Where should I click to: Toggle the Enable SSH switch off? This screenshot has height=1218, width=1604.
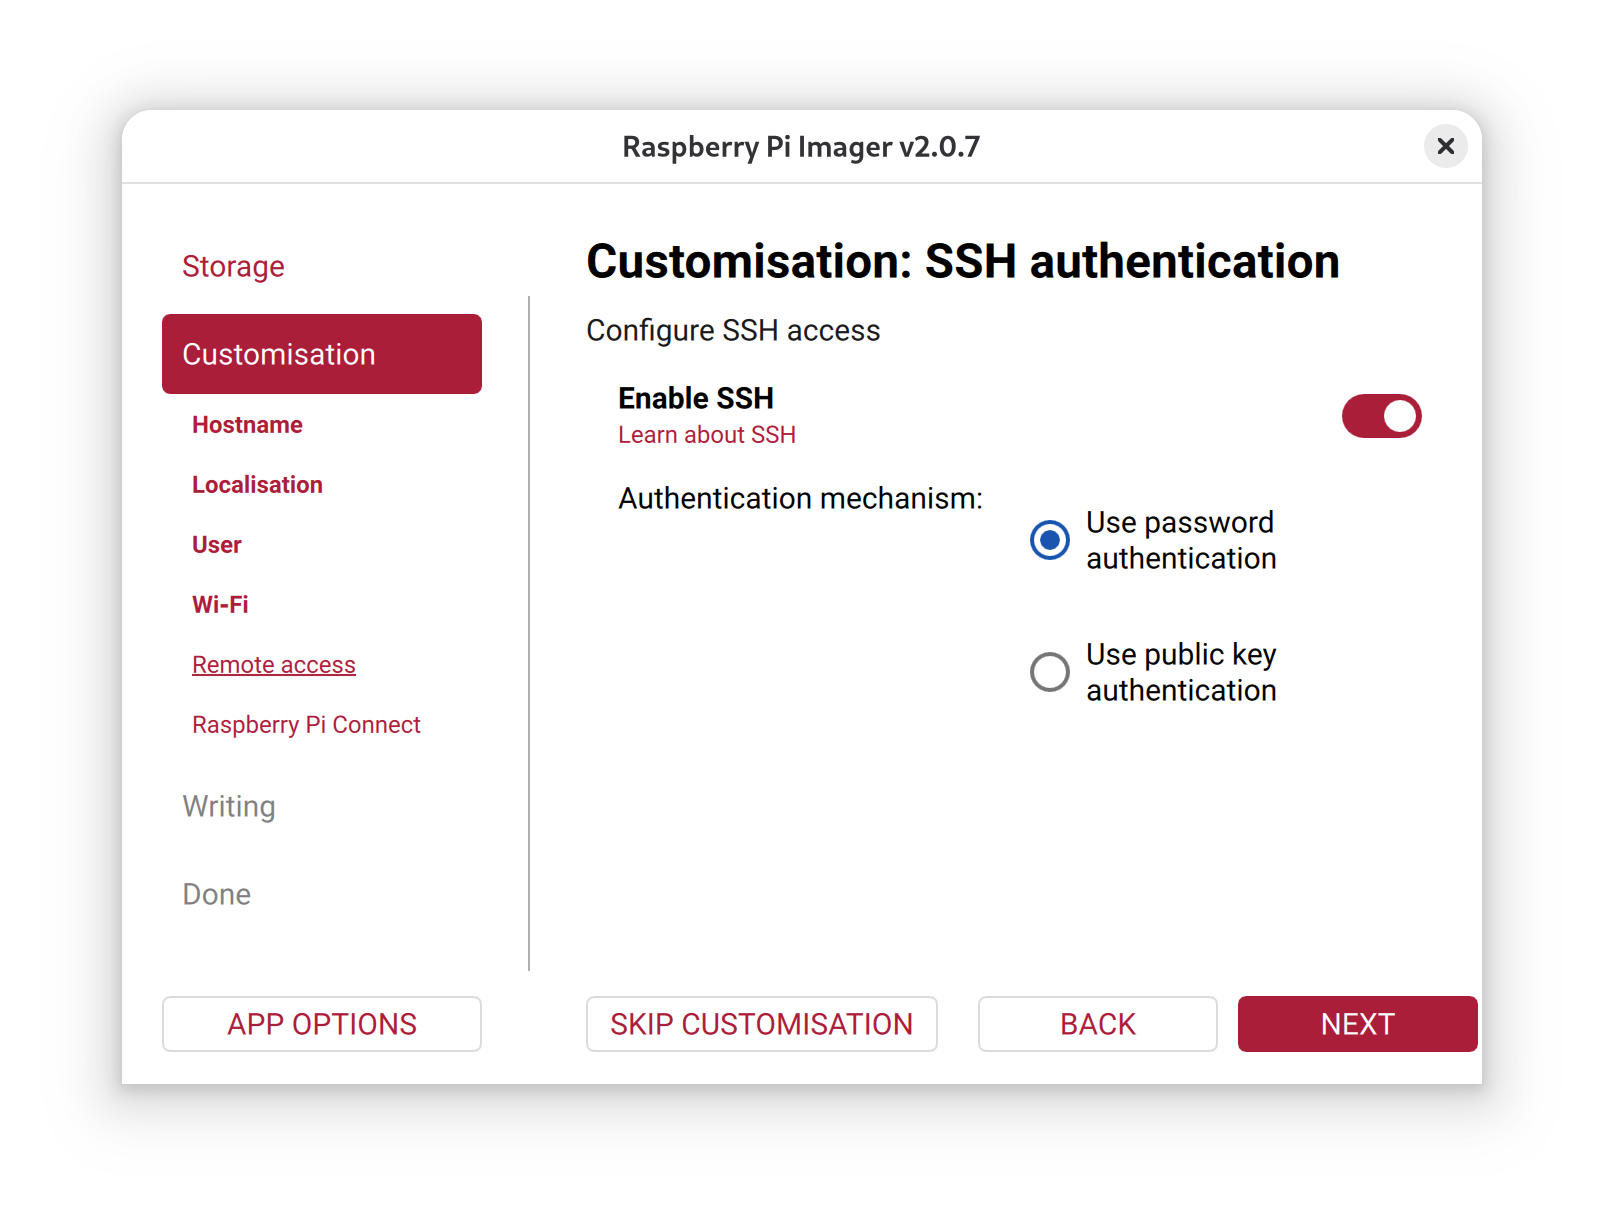[1381, 416]
